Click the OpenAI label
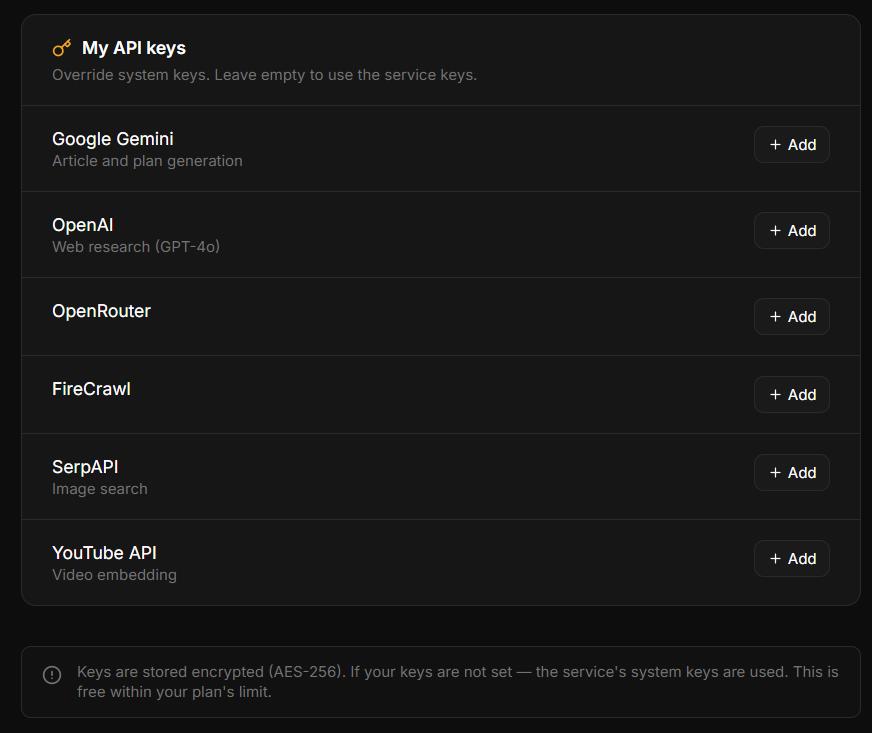This screenshot has height=733, width=872. pyautogui.click(x=83, y=225)
